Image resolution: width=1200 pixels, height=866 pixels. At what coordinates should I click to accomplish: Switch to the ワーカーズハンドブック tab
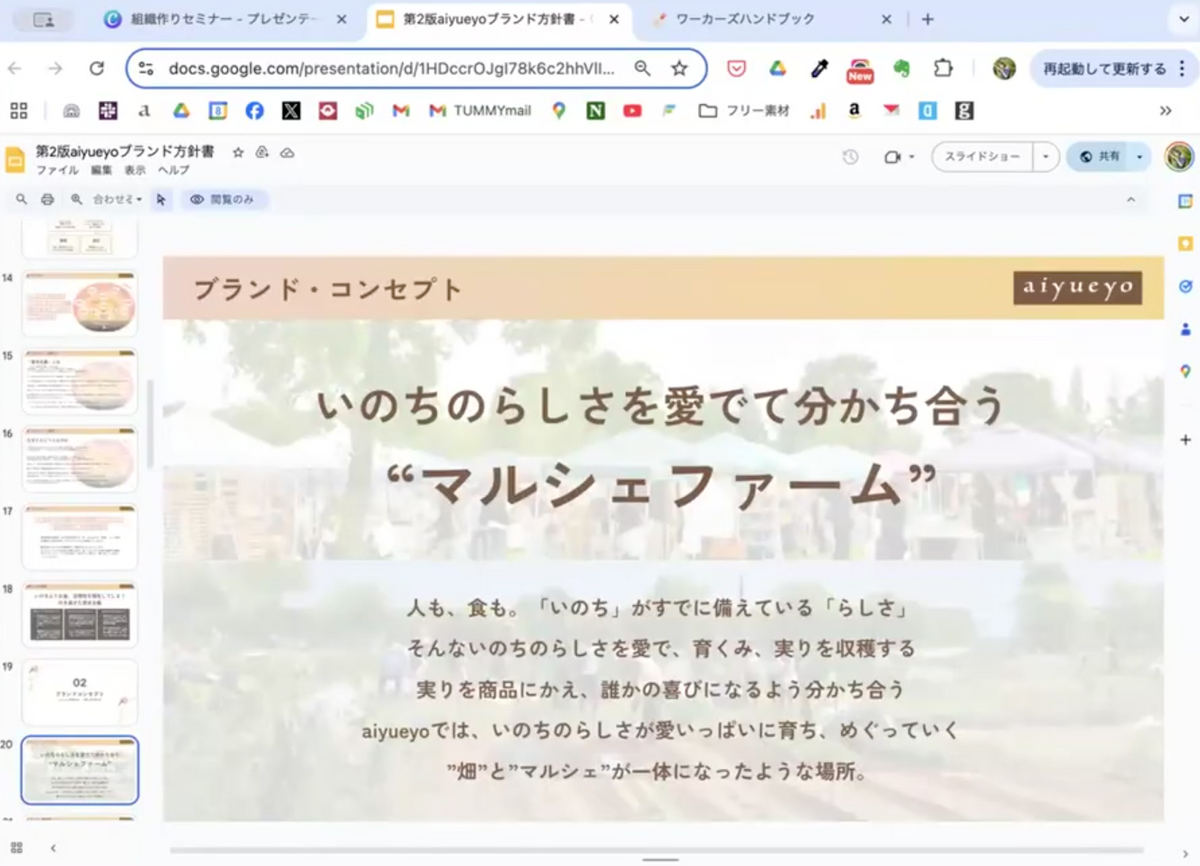(x=760, y=19)
